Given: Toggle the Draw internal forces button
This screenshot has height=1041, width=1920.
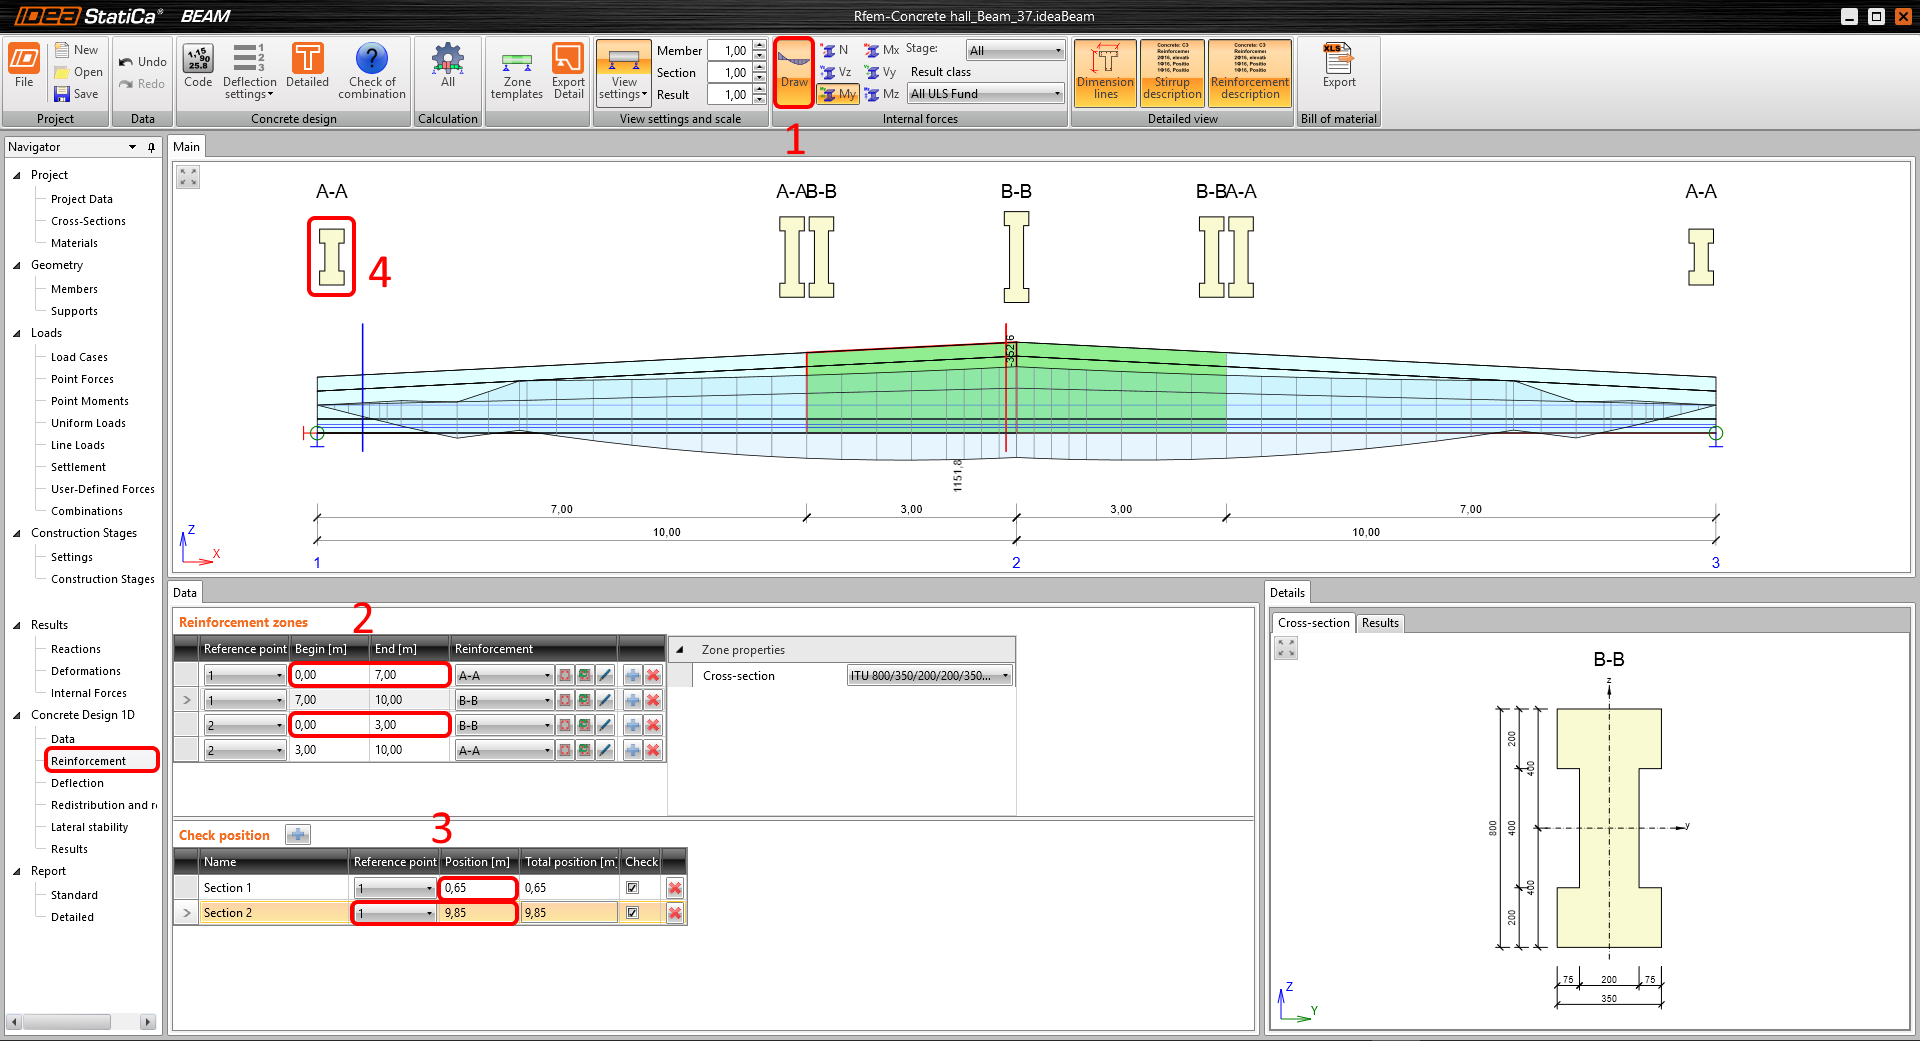Looking at the screenshot, I should pos(794,71).
